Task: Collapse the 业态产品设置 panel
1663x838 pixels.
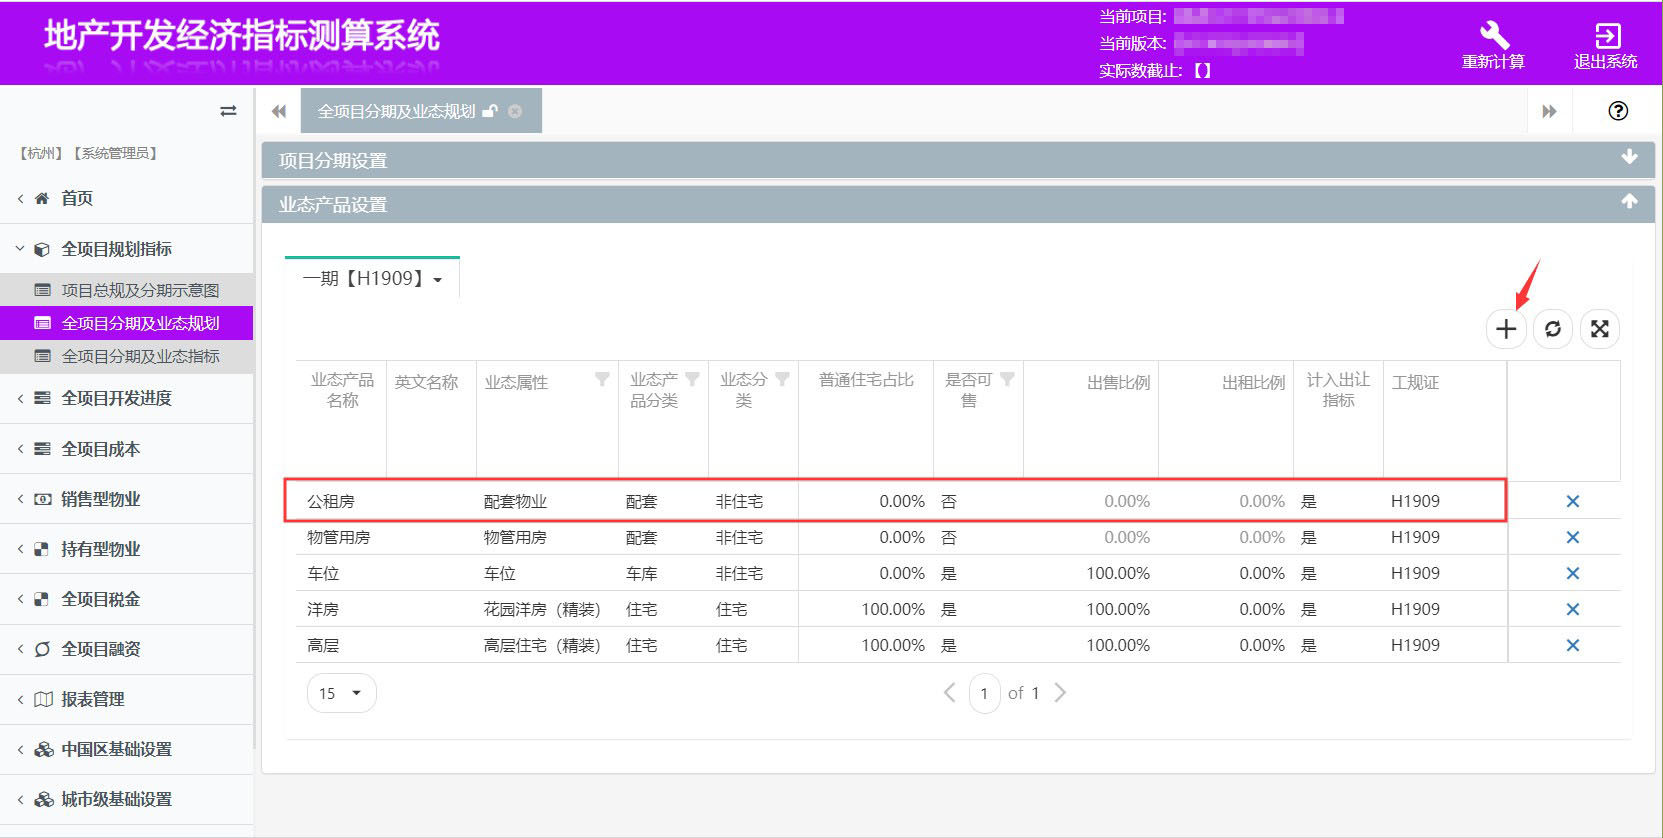Action: pos(1629,202)
